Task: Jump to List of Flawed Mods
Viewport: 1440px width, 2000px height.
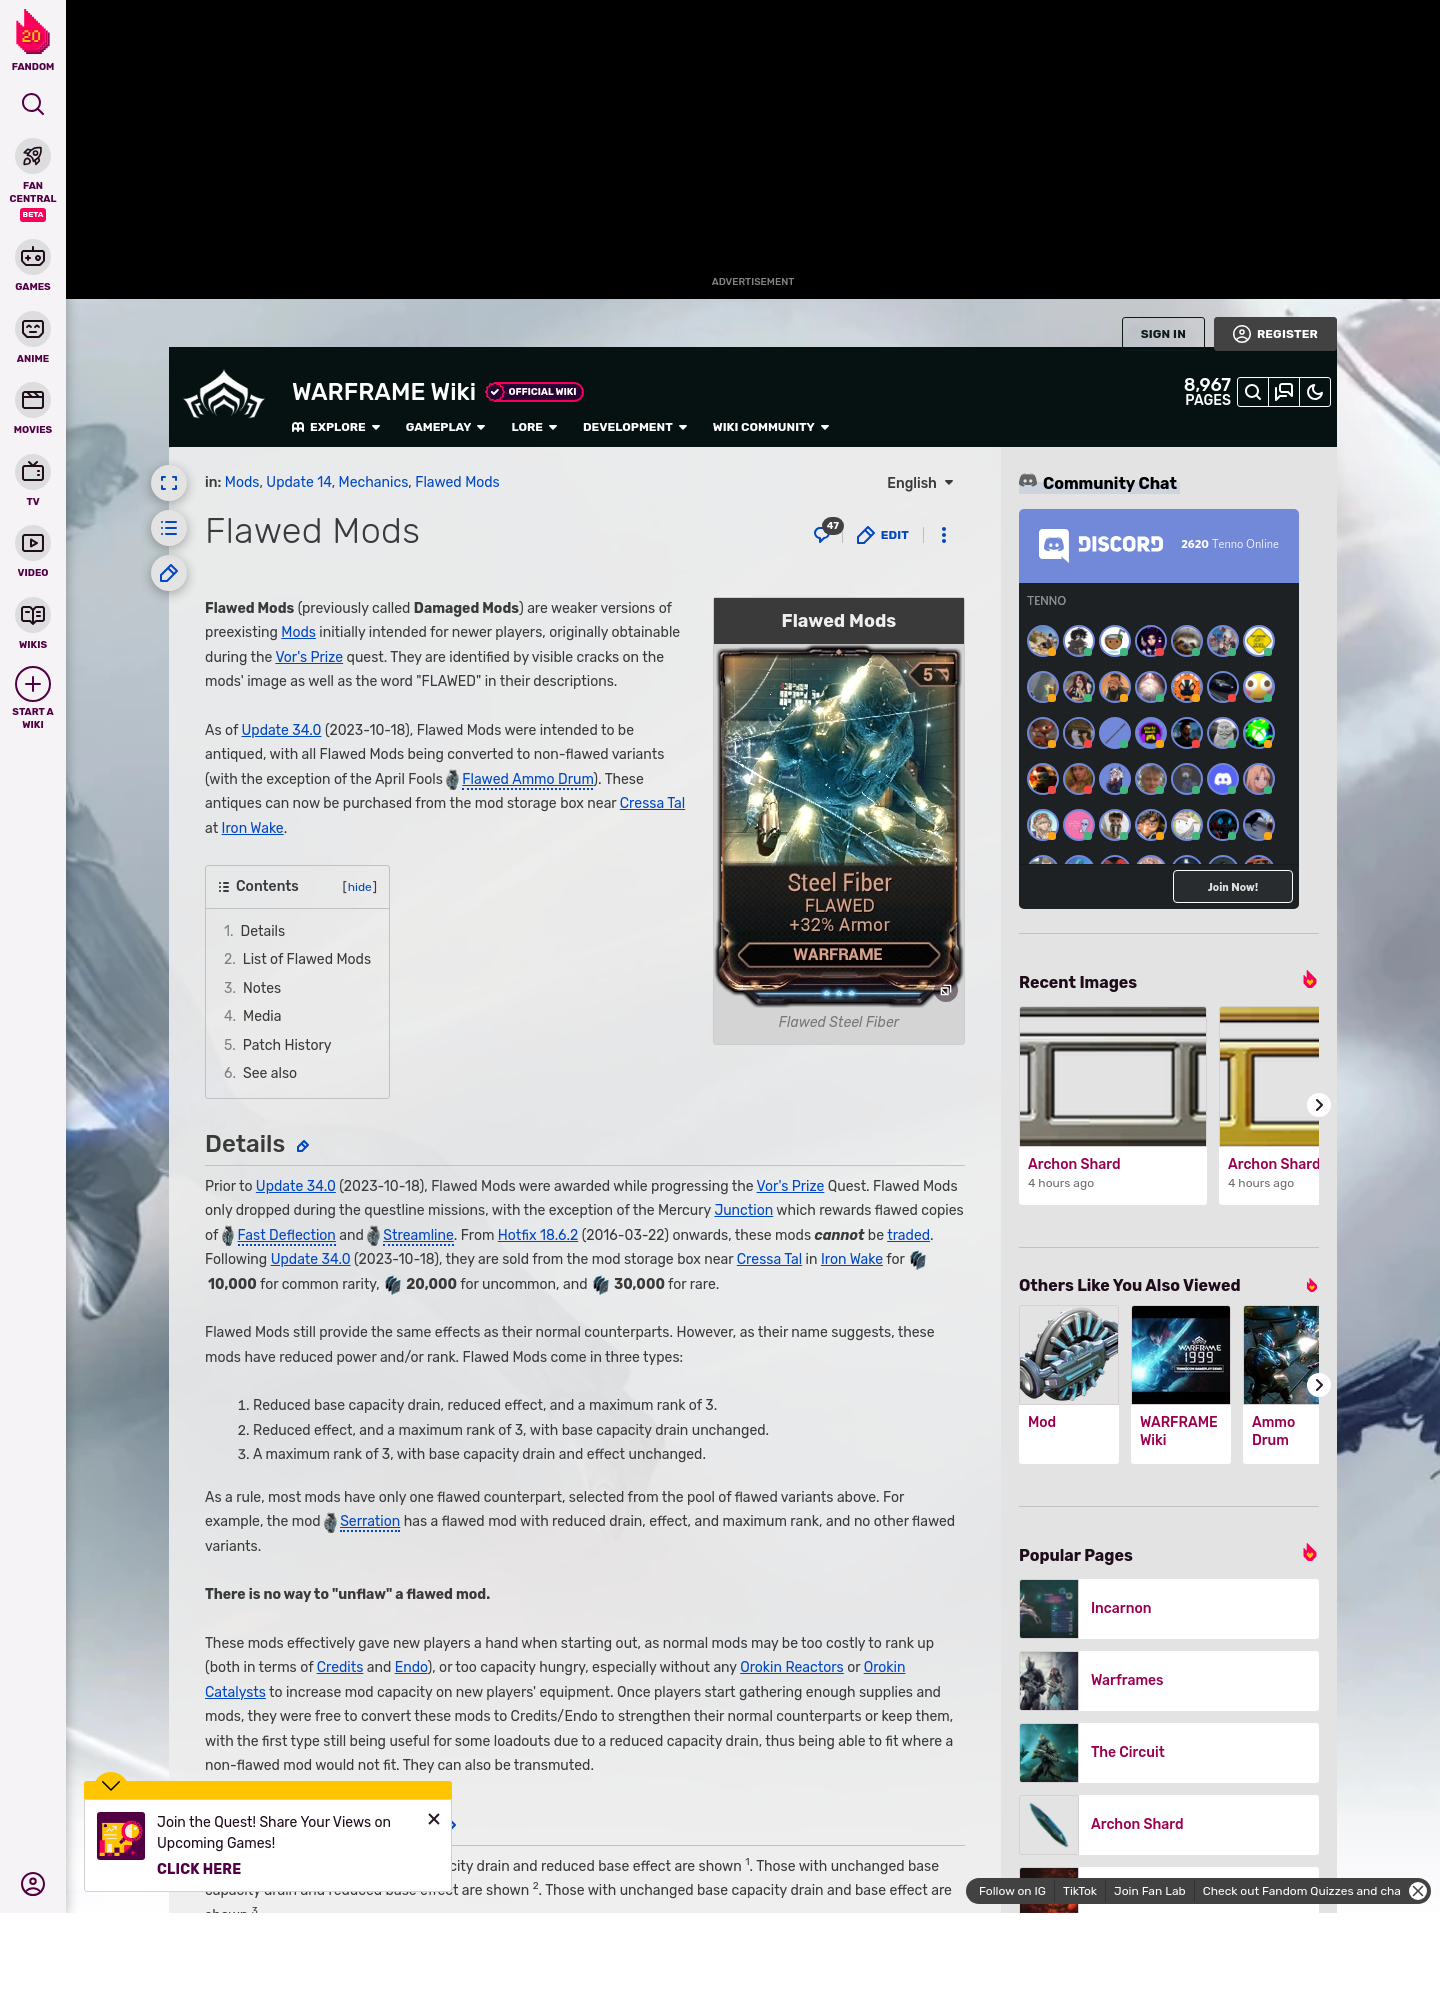Action: [307, 959]
